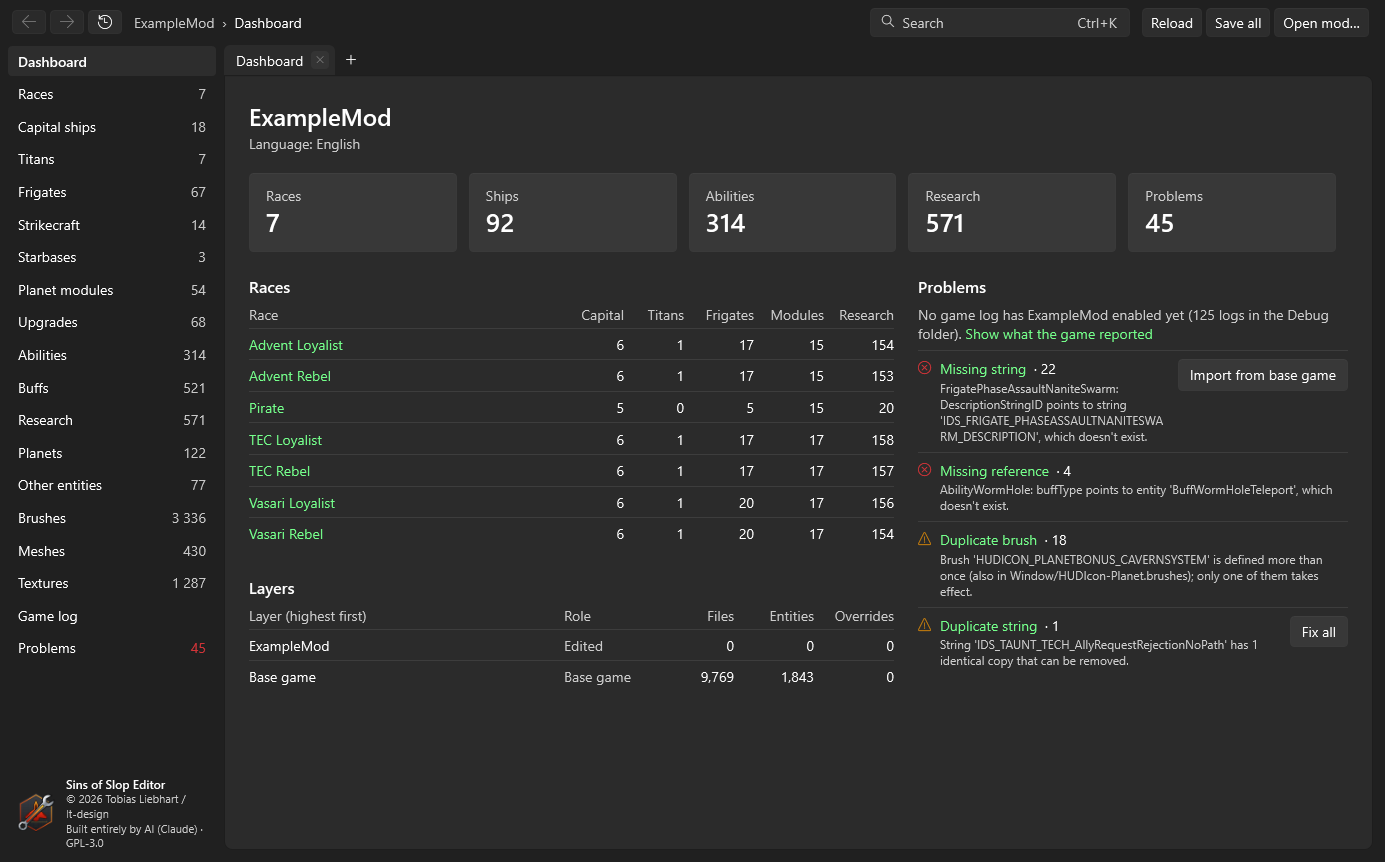Add a new tab with the plus icon
The image size is (1385, 862).
[351, 60]
